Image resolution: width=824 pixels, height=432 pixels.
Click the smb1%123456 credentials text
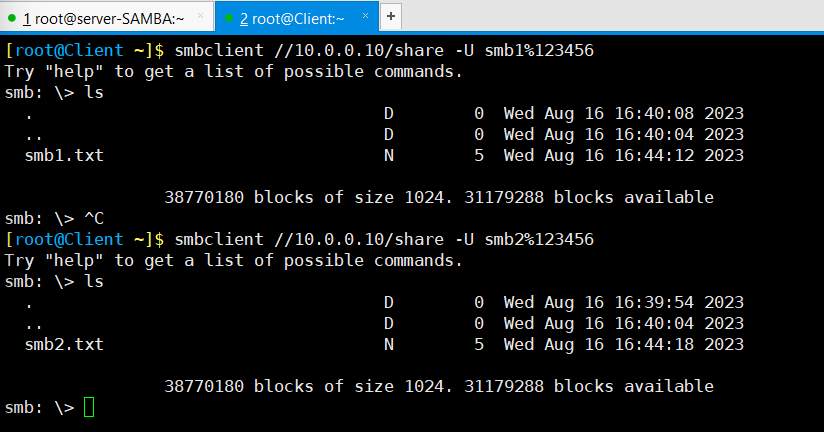point(539,50)
